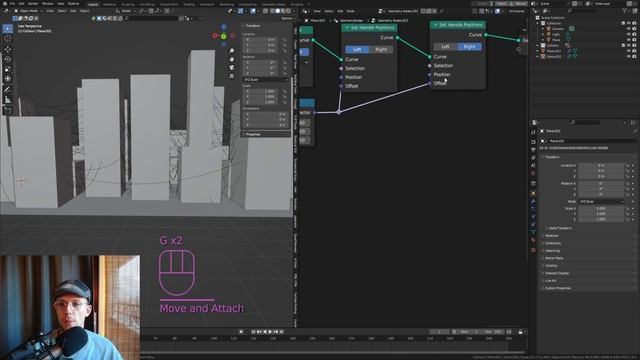Click the green Y axis on navigation gizmo
Viewport: 640px width, 360px height.
[x=223, y=36]
